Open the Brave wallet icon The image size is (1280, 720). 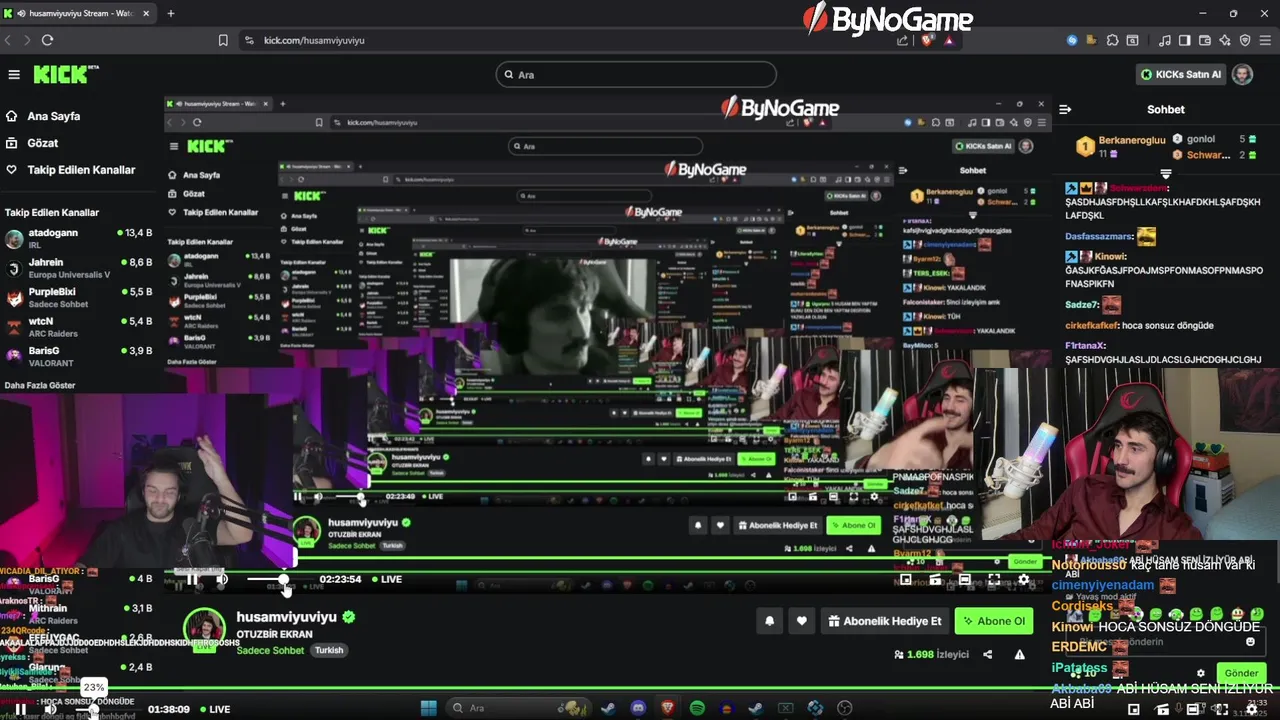(1205, 40)
